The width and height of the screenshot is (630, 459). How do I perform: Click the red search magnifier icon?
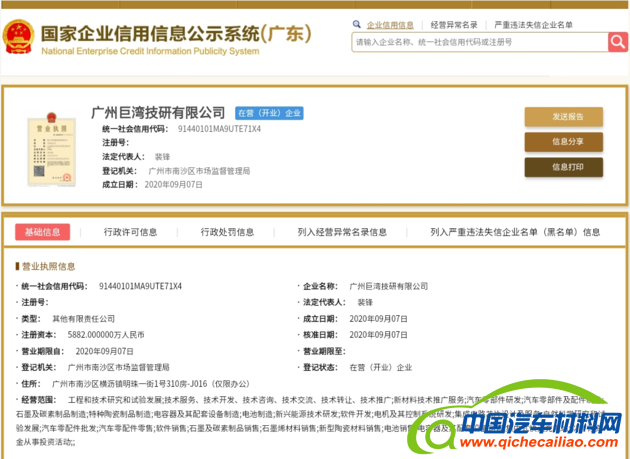tap(617, 42)
